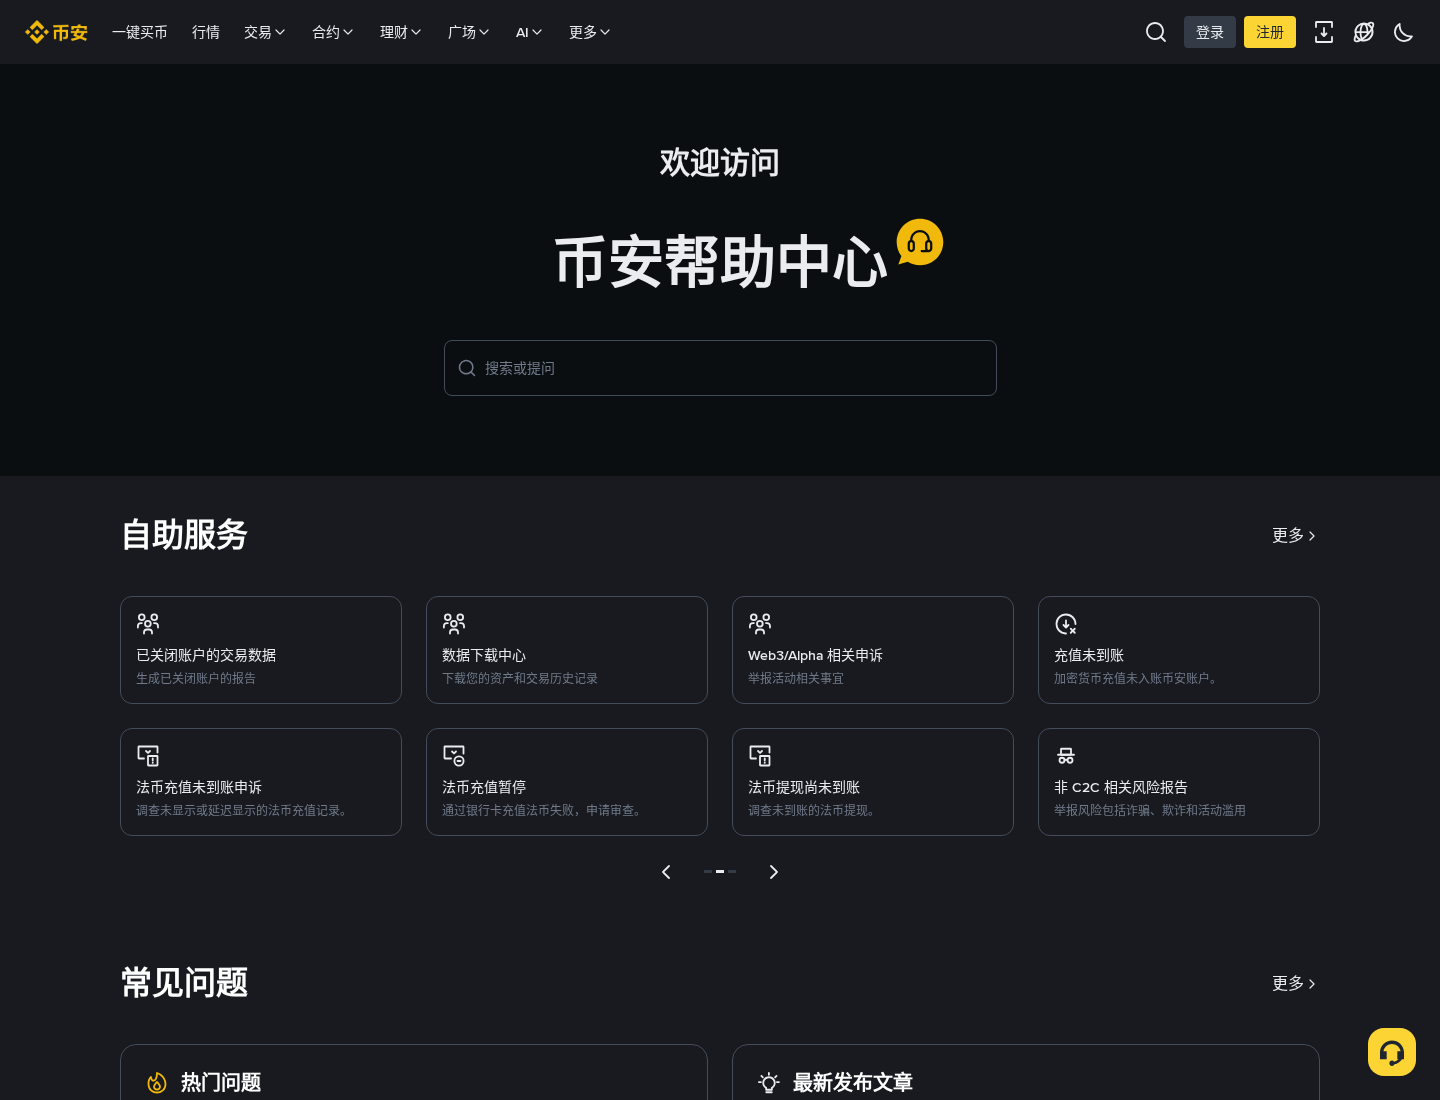The width and height of the screenshot is (1440, 1100).
Task: Open 一键买币 in the navigation
Action: 140,32
